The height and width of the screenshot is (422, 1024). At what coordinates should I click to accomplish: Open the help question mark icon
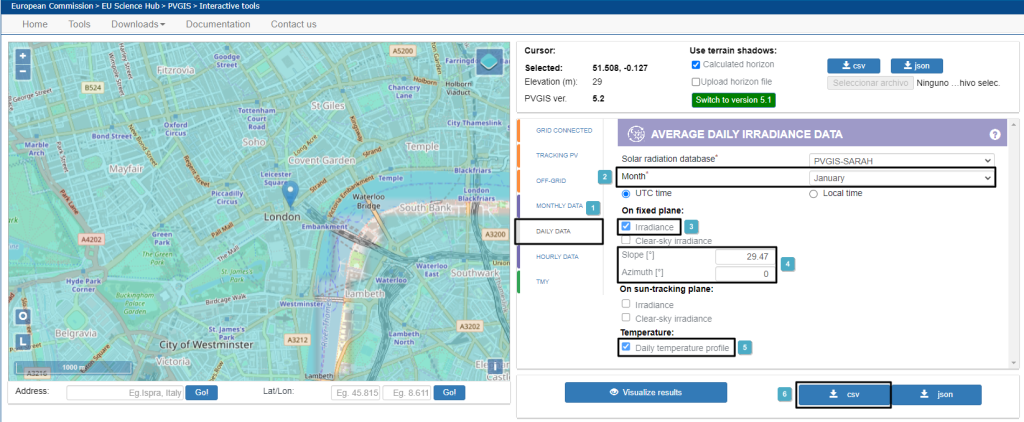[995, 135]
